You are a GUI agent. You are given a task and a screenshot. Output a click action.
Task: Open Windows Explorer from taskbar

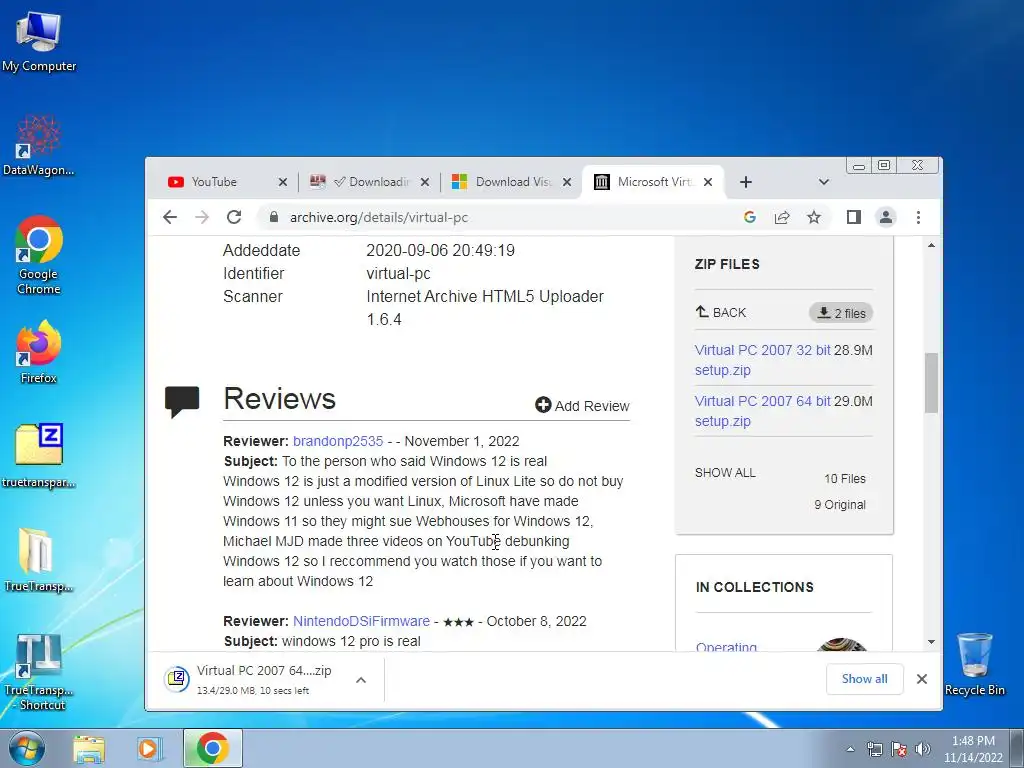coord(89,749)
